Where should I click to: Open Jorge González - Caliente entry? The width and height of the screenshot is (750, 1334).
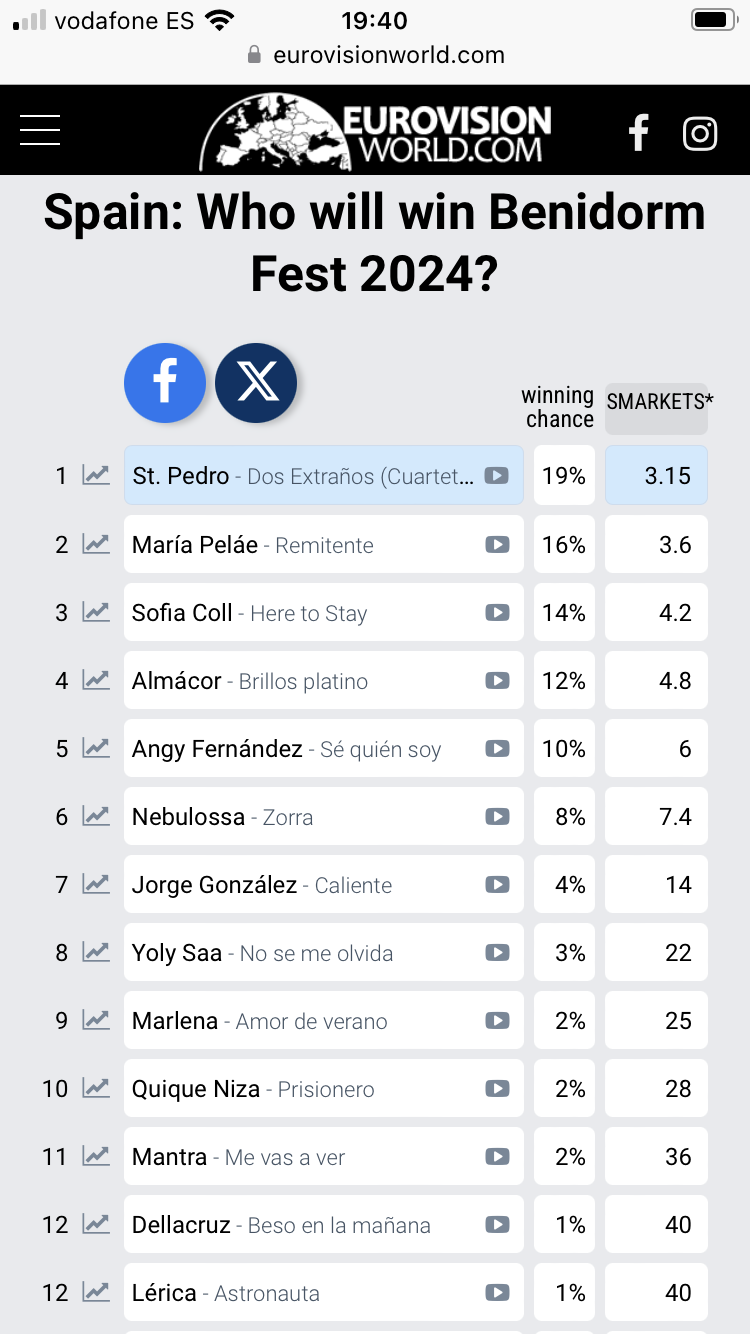323,884
